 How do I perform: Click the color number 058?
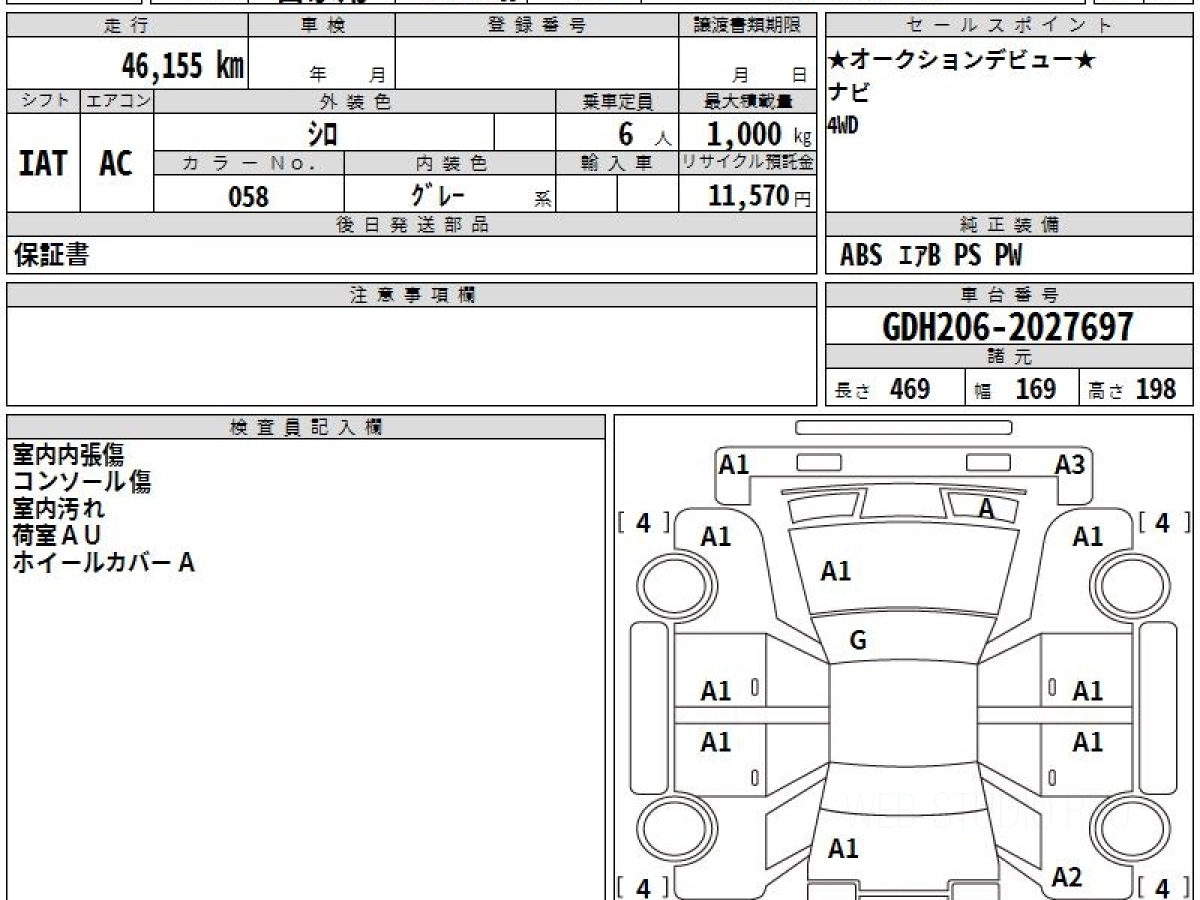pos(249,197)
